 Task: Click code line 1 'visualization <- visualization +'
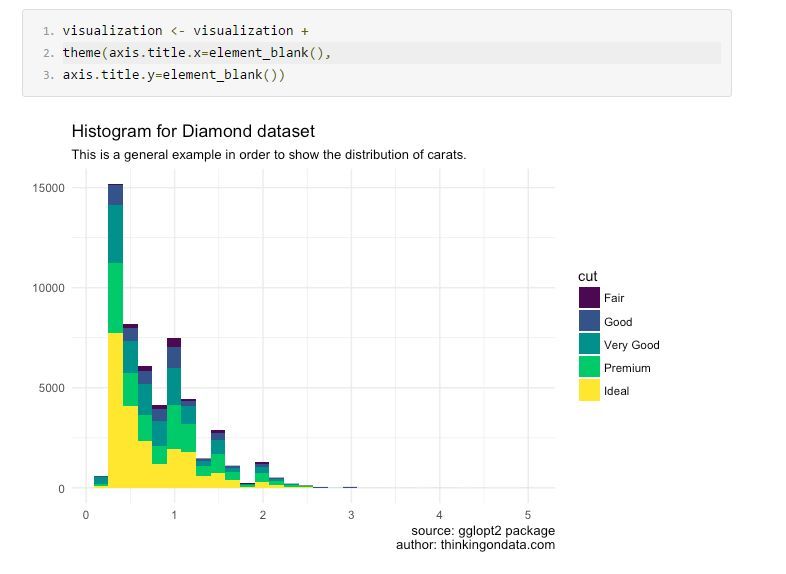[185, 31]
